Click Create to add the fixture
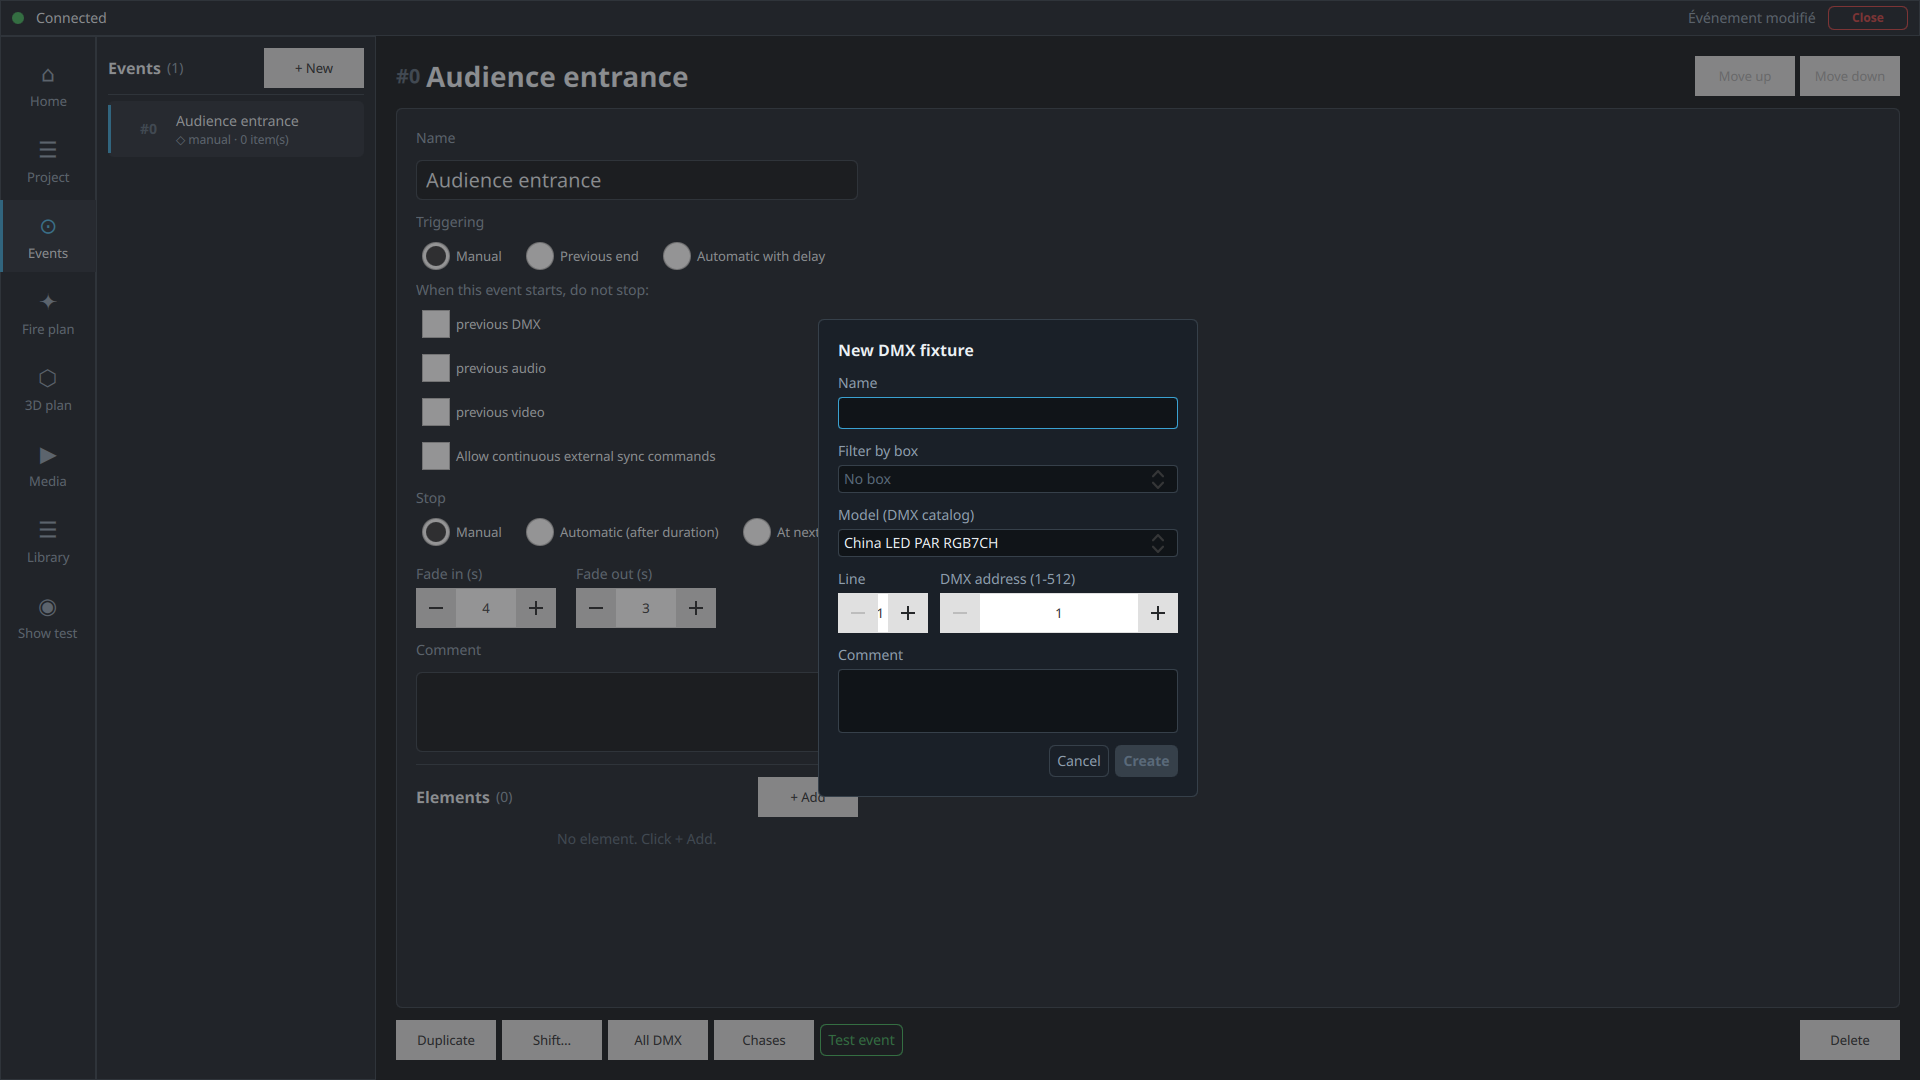1920x1080 pixels. [x=1146, y=761]
